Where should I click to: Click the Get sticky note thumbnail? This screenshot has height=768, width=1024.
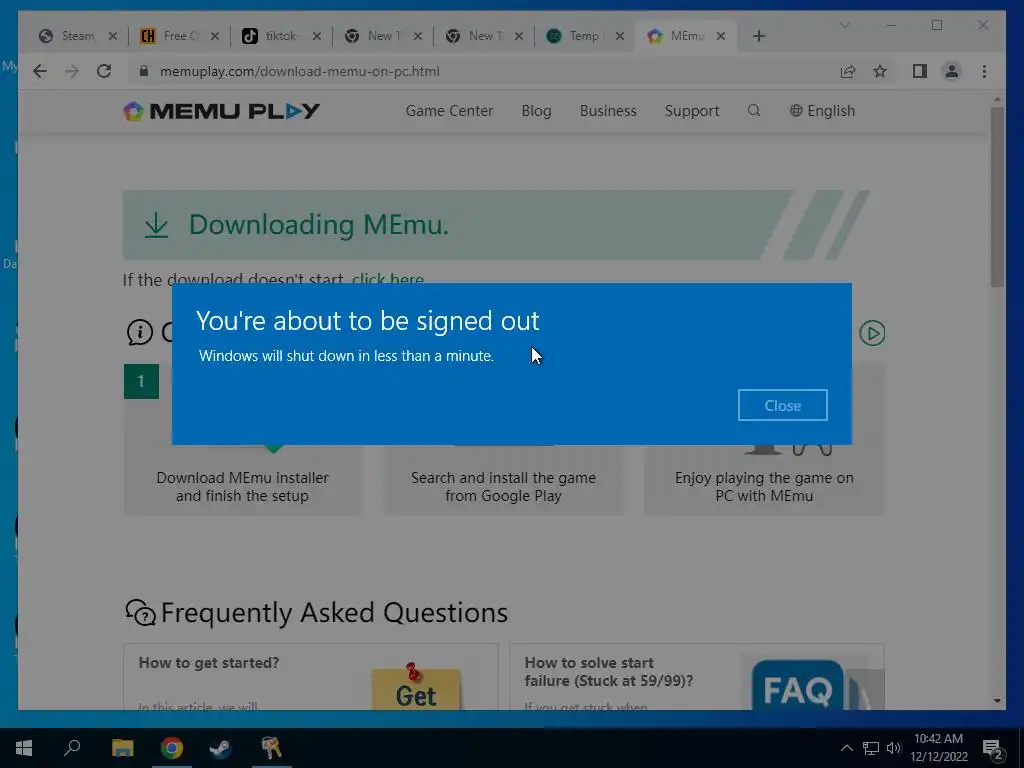tap(416, 687)
